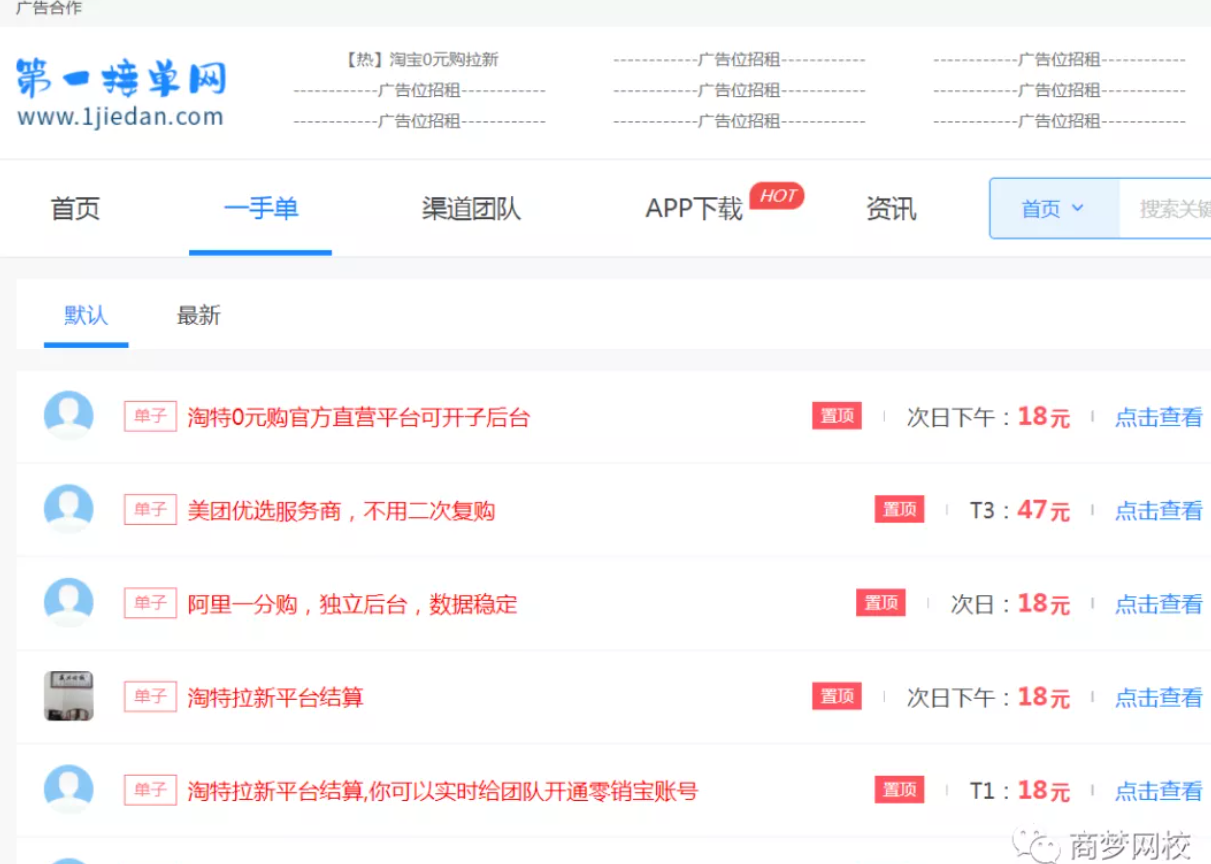This screenshot has height=864, width=1211.
Task: Open post 阿里一分购,独立后台,数据稳定
Action: click(x=353, y=605)
